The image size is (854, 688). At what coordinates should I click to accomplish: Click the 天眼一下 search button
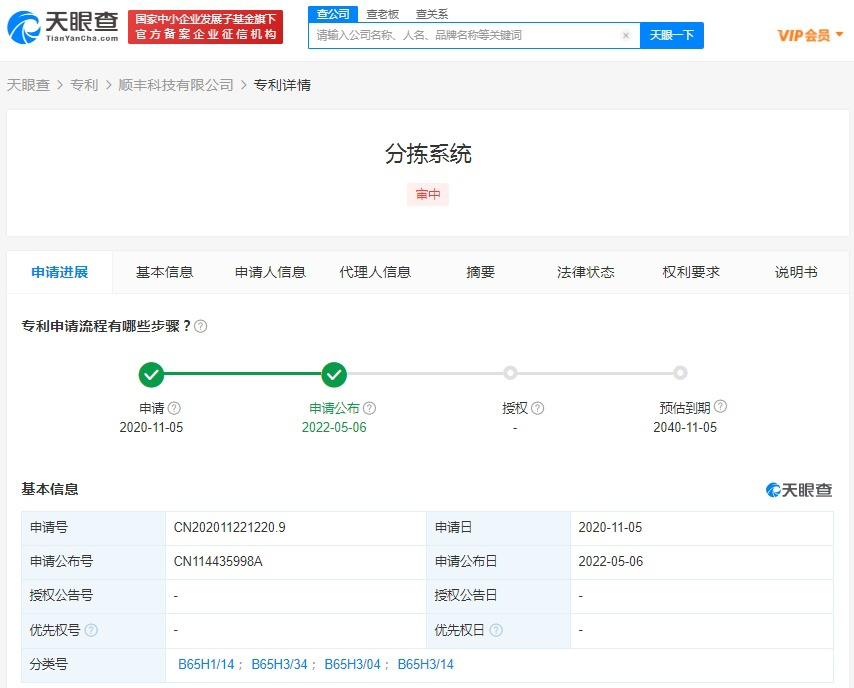[x=672, y=34]
